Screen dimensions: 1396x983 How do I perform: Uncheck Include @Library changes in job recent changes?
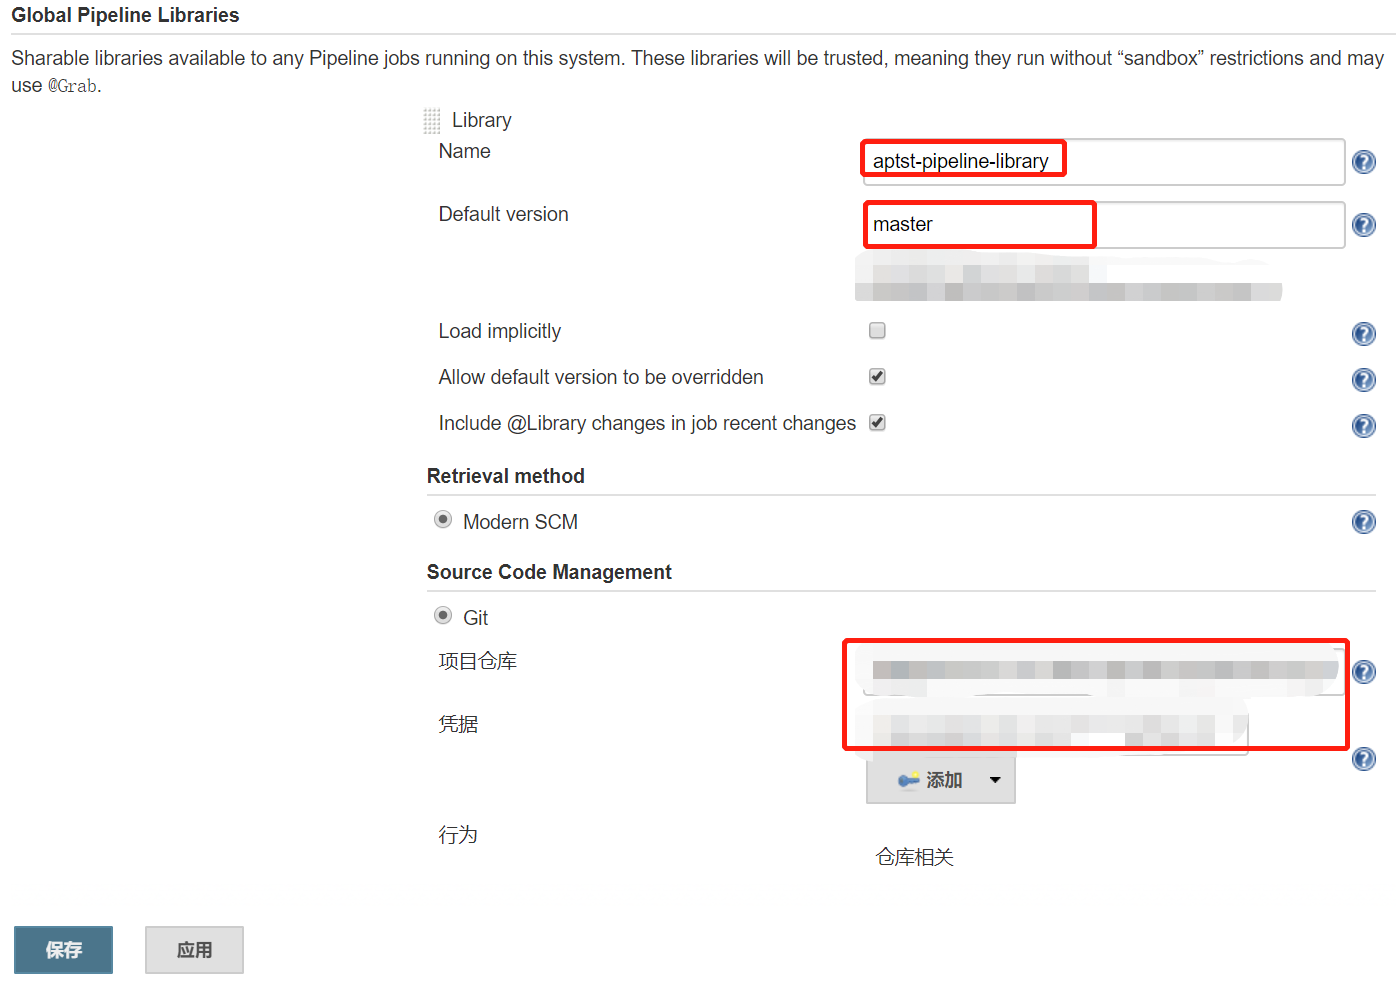coord(877,422)
